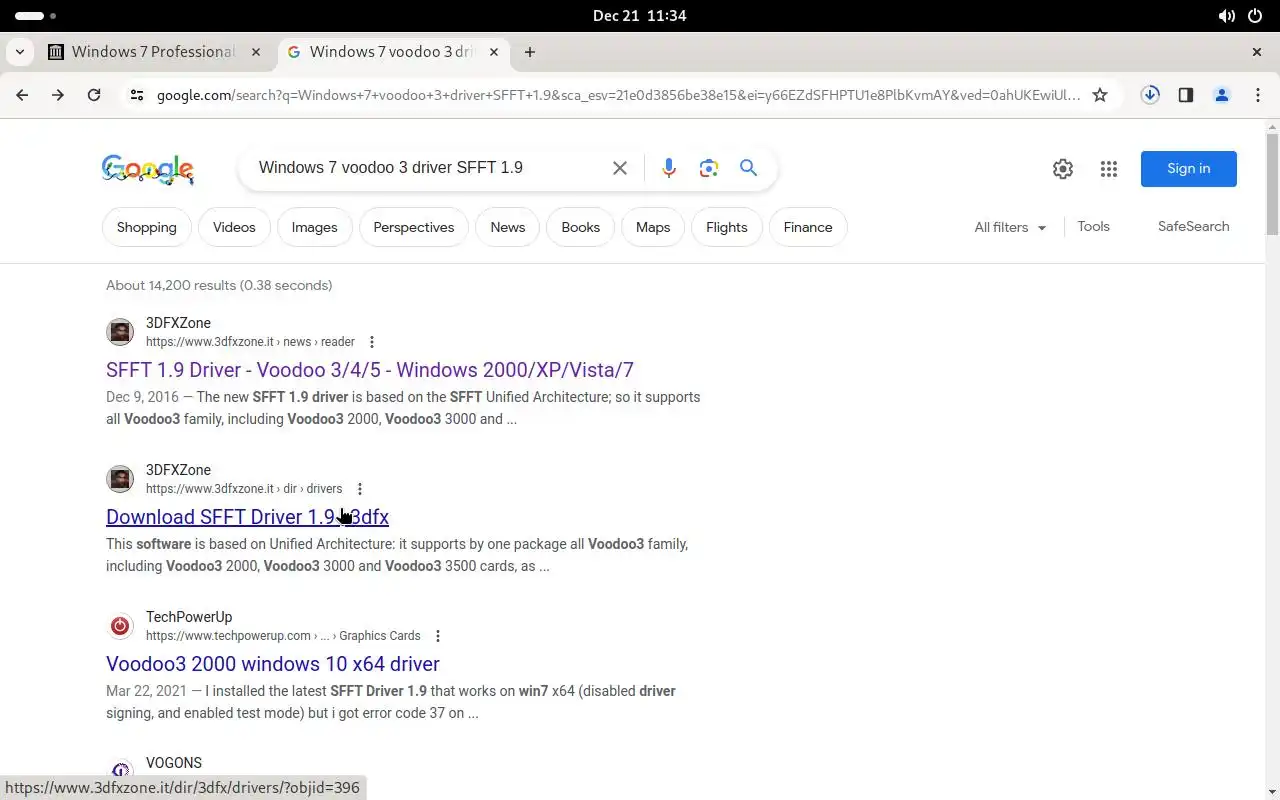Click the Google doodle logo
The width and height of the screenshot is (1280, 800).
pos(148,169)
